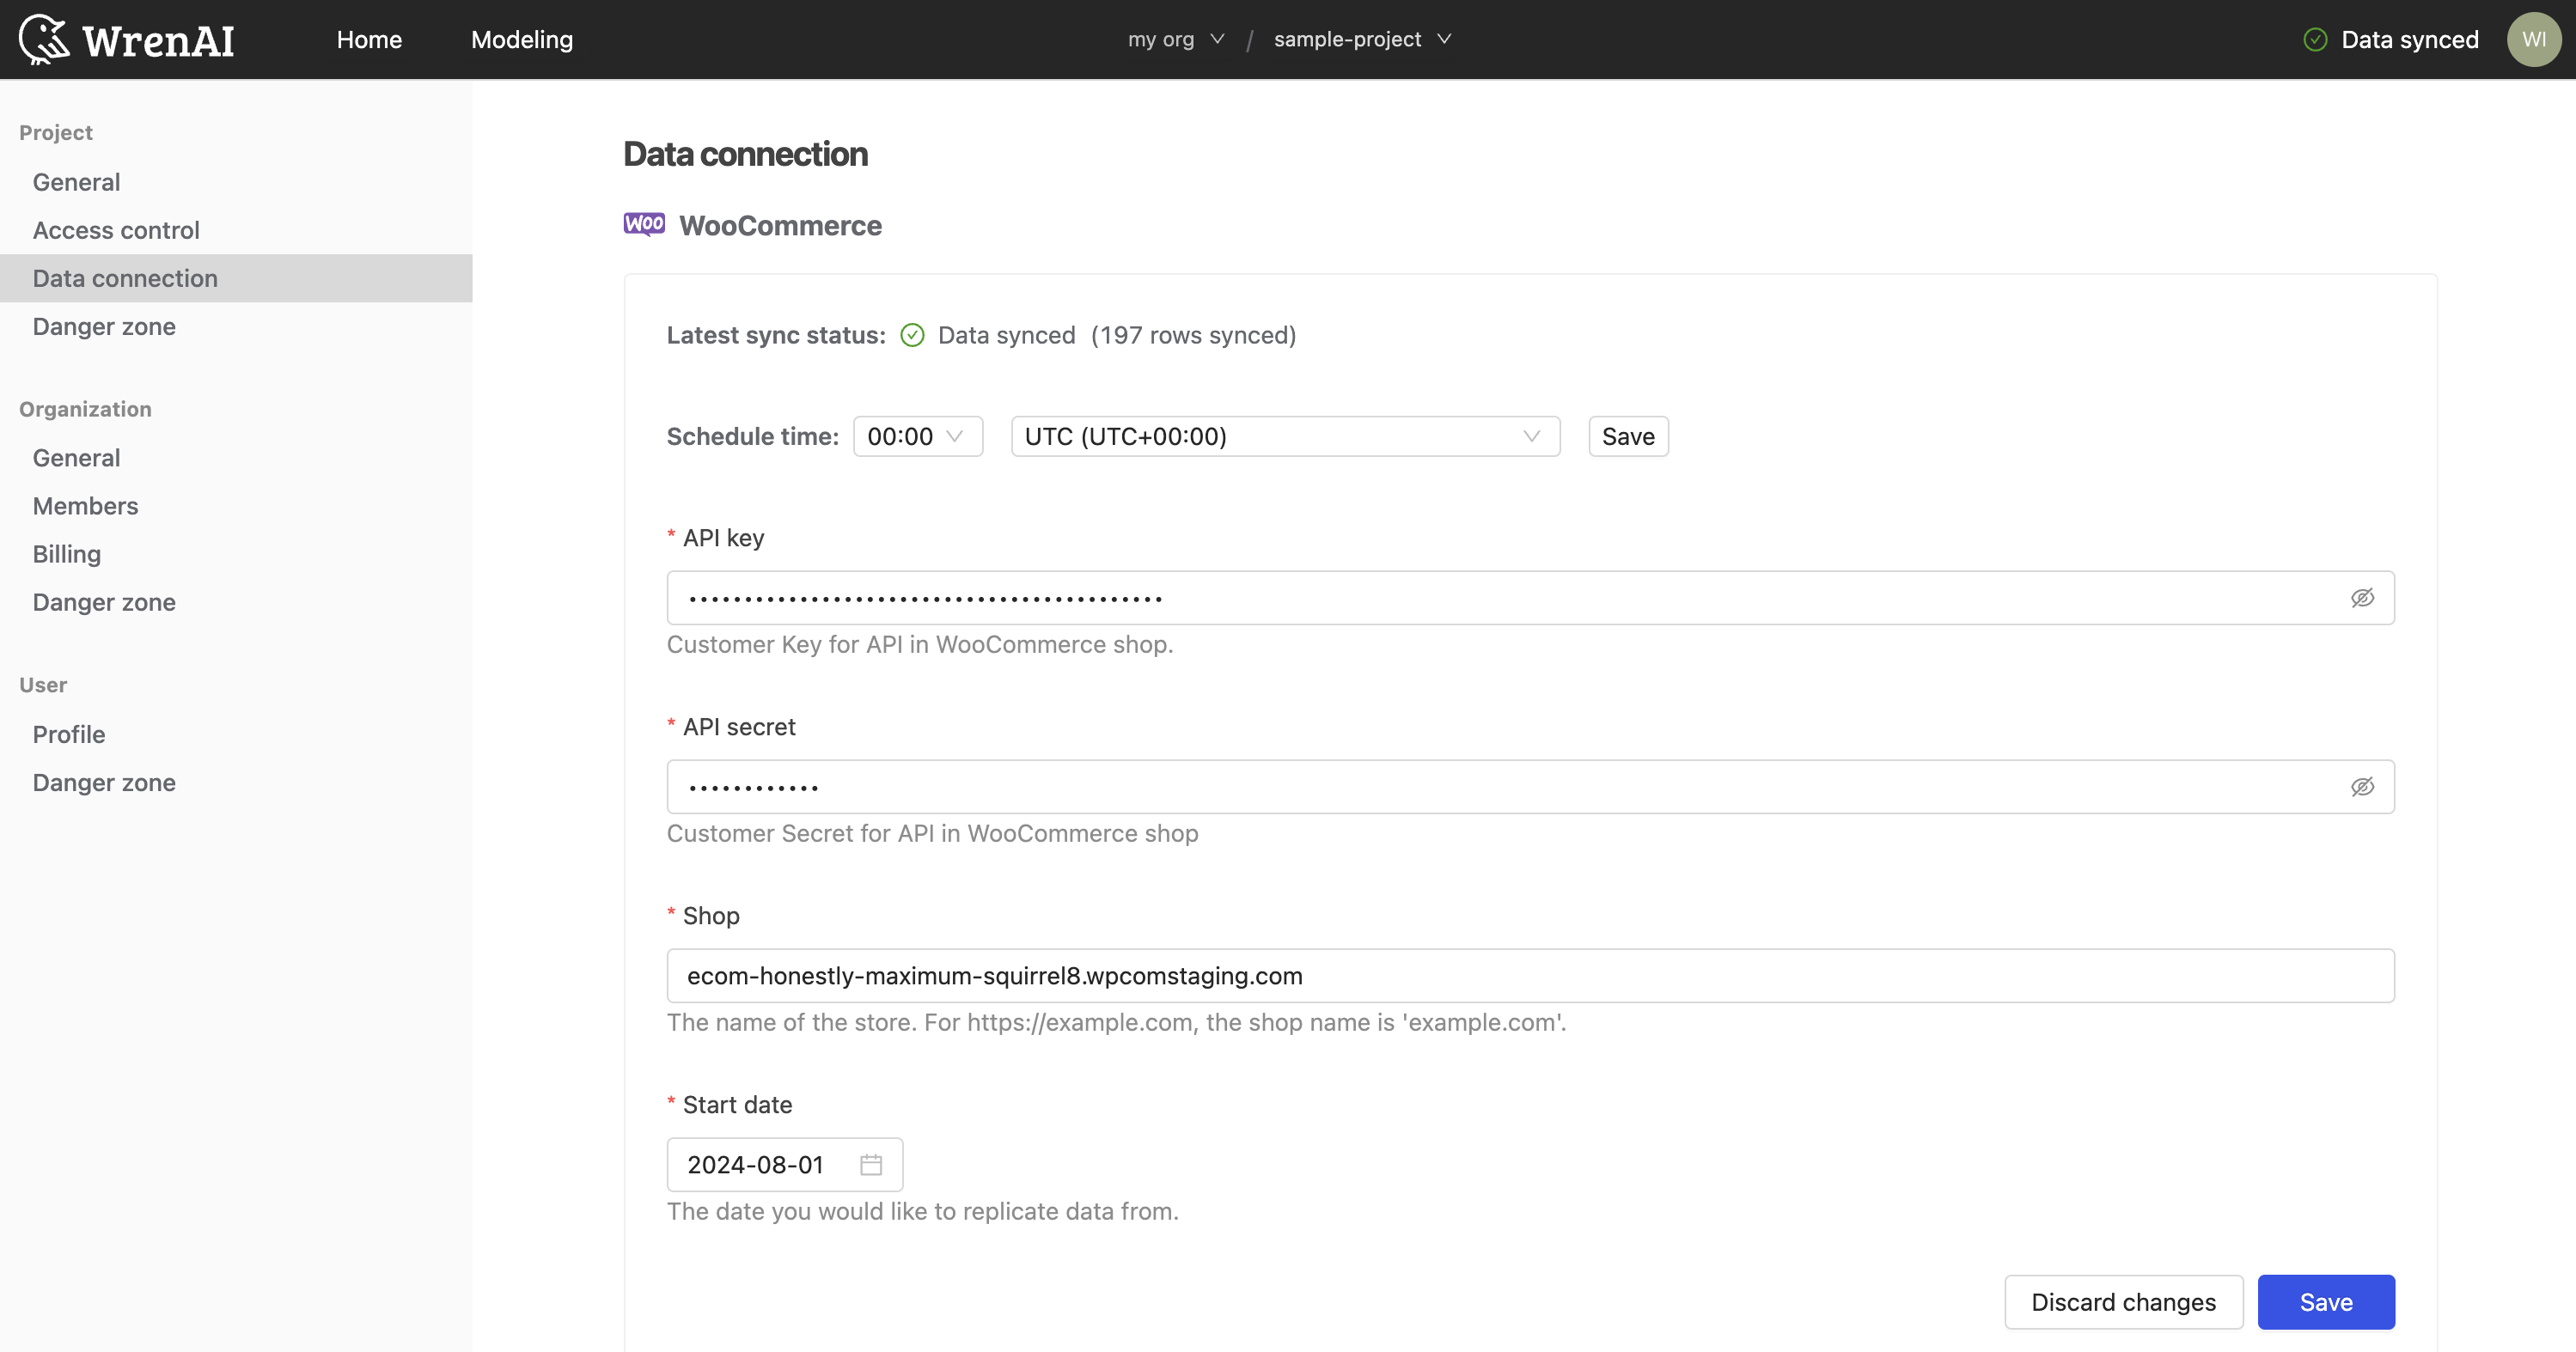
Task: Go to Home in top navigation
Action: point(369,40)
